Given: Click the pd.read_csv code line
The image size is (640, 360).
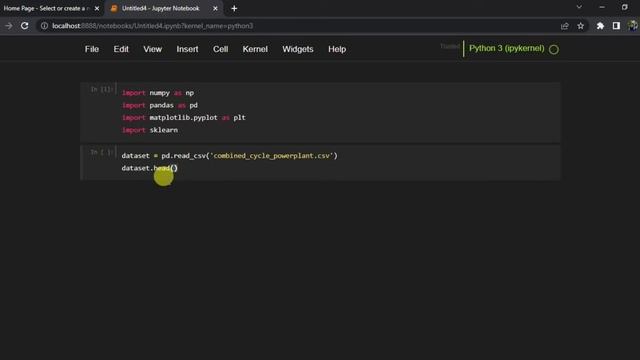Looking at the screenshot, I should [x=229, y=156].
